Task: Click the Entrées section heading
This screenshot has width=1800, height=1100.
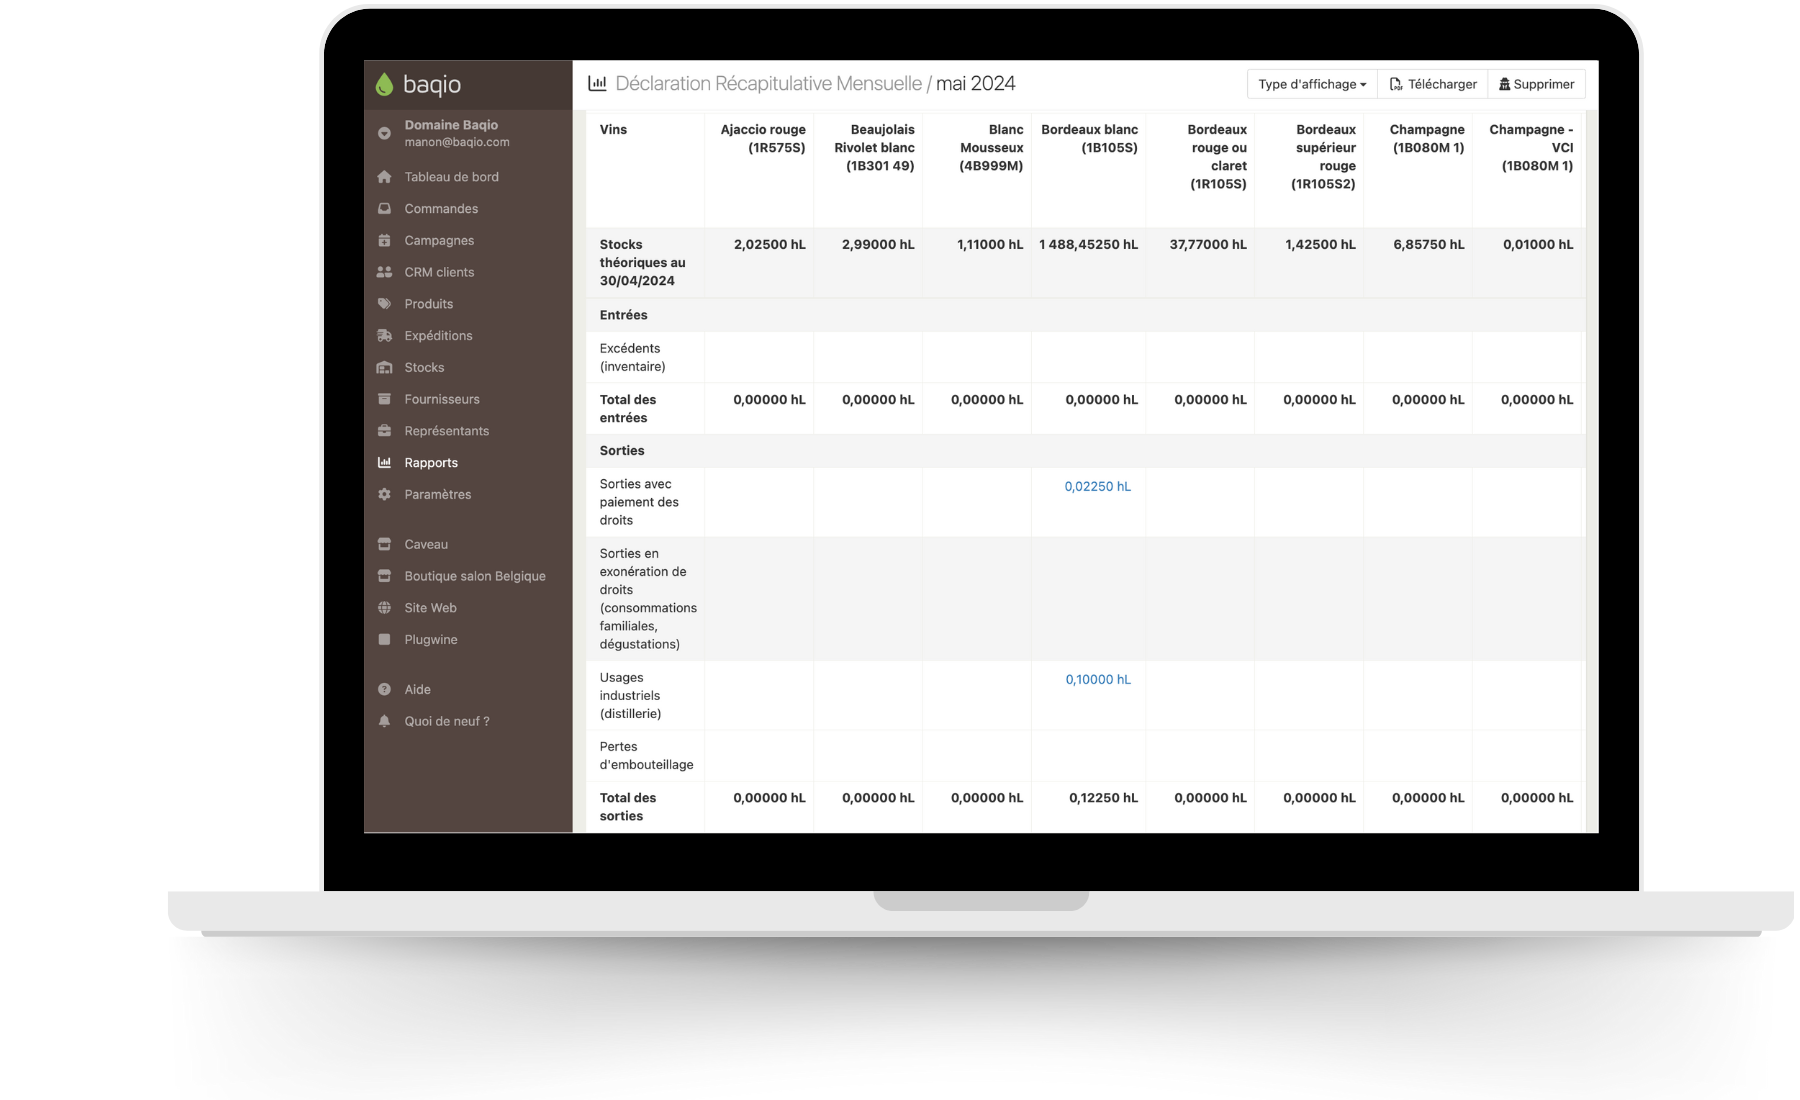Action: tap(623, 316)
